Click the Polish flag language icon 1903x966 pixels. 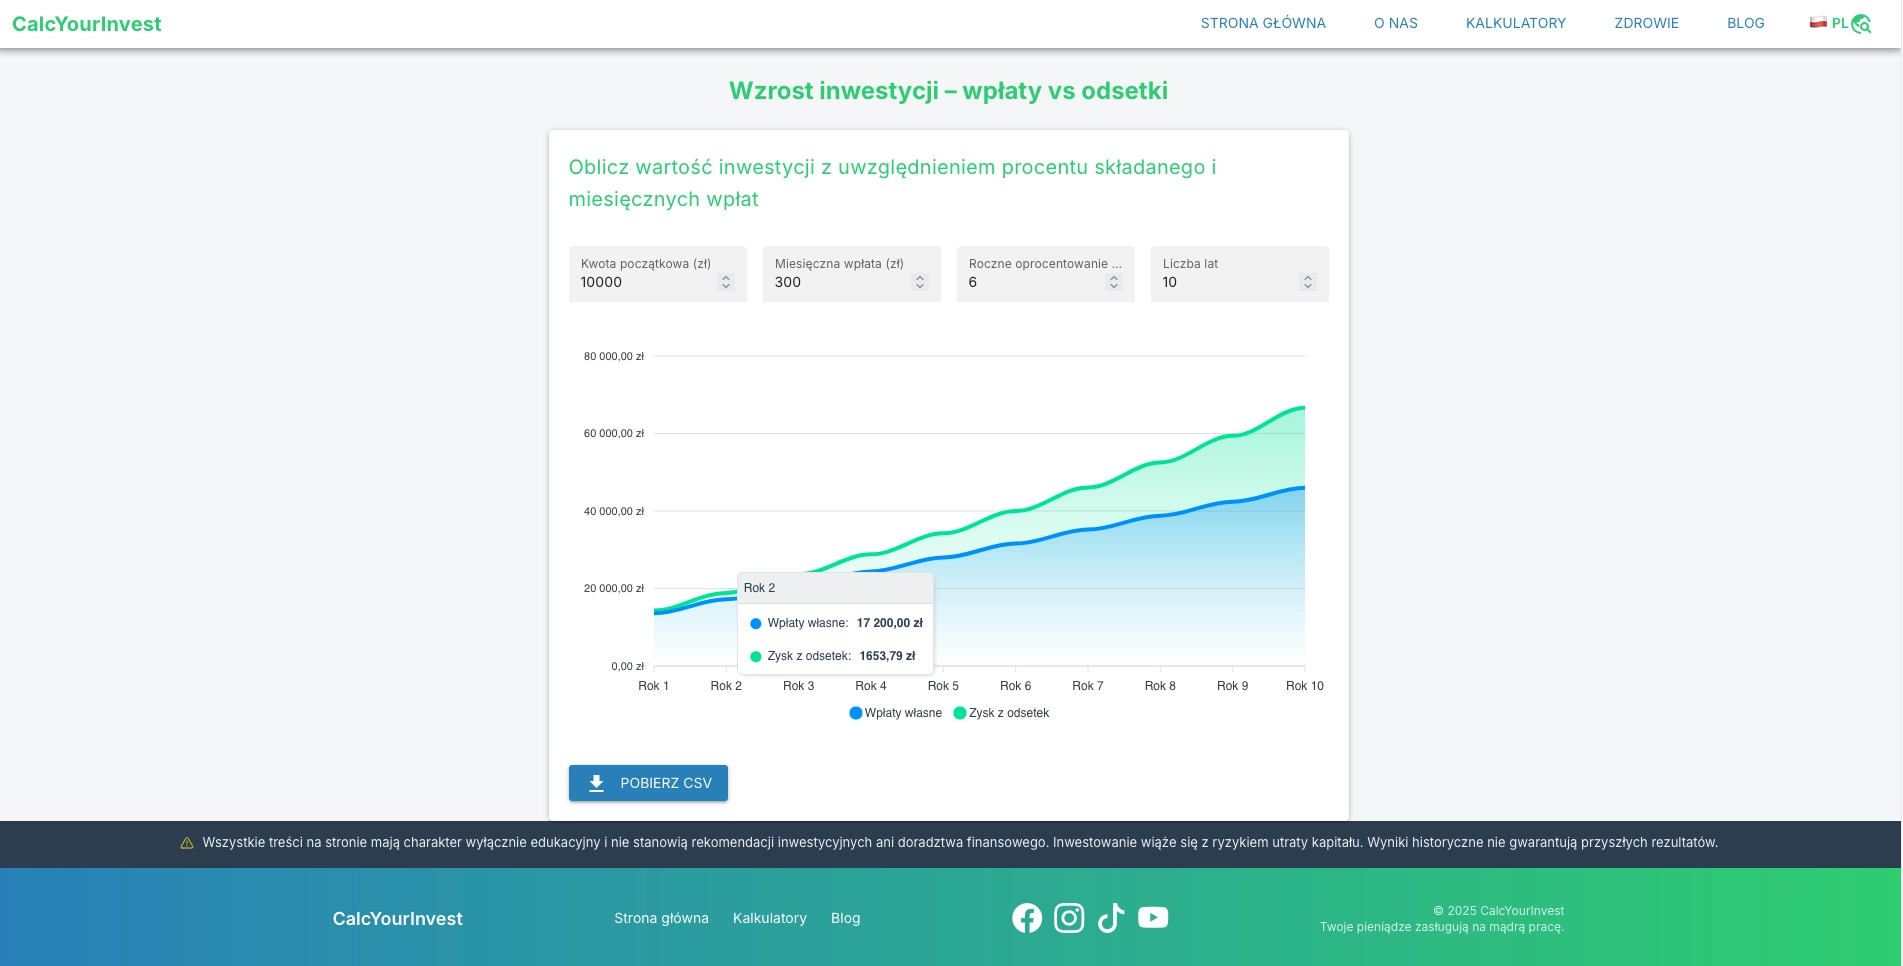[x=1818, y=22]
